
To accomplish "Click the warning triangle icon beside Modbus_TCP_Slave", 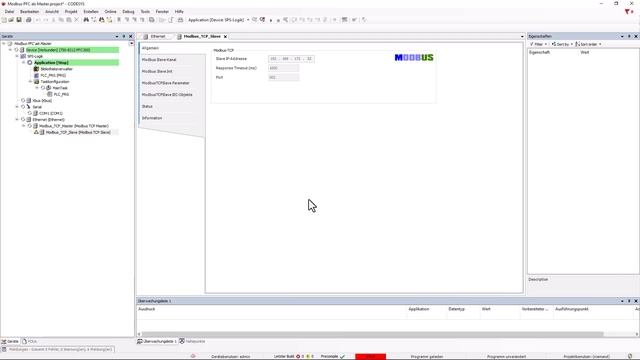I will tap(36, 132).
